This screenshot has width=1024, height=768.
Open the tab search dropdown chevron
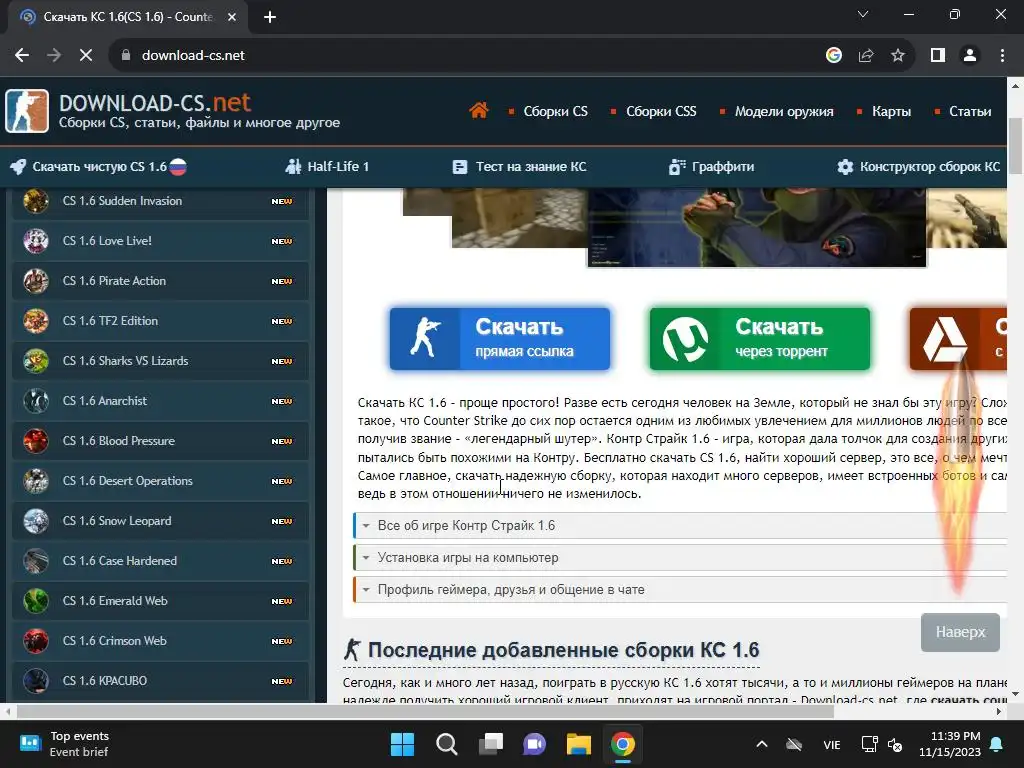click(x=863, y=14)
